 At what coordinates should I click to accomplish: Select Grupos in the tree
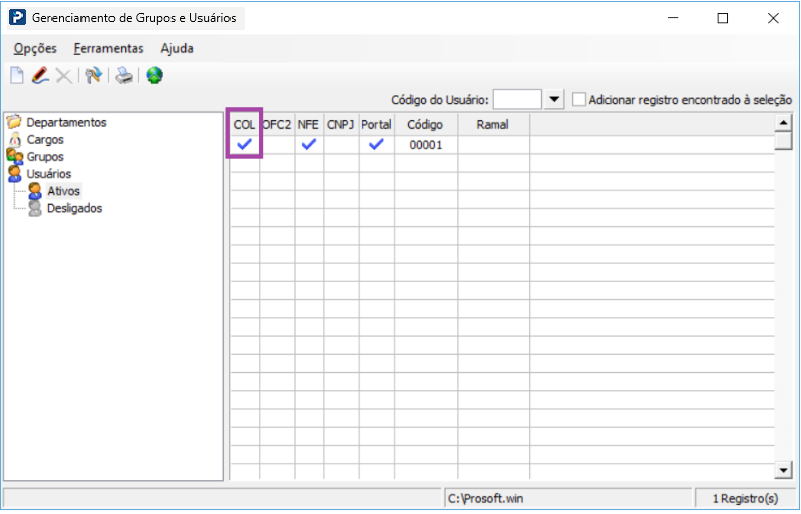45,157
